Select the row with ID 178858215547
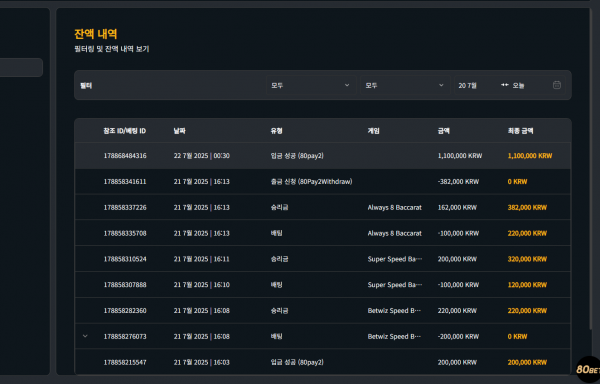The height and width of the screenshot is (384, 600). tap(323, 362)
